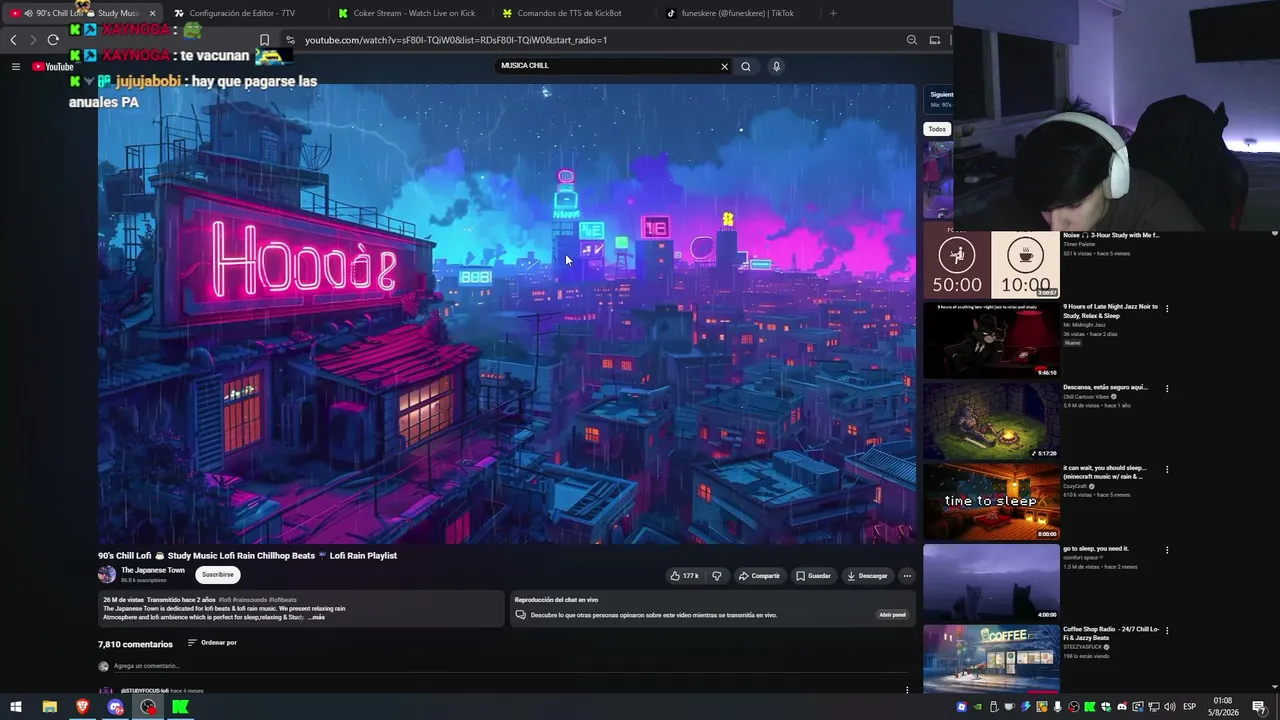1280x720 pixels.
Task: Click the 90's Chill Lofi video title
Action: coord(247,555)
